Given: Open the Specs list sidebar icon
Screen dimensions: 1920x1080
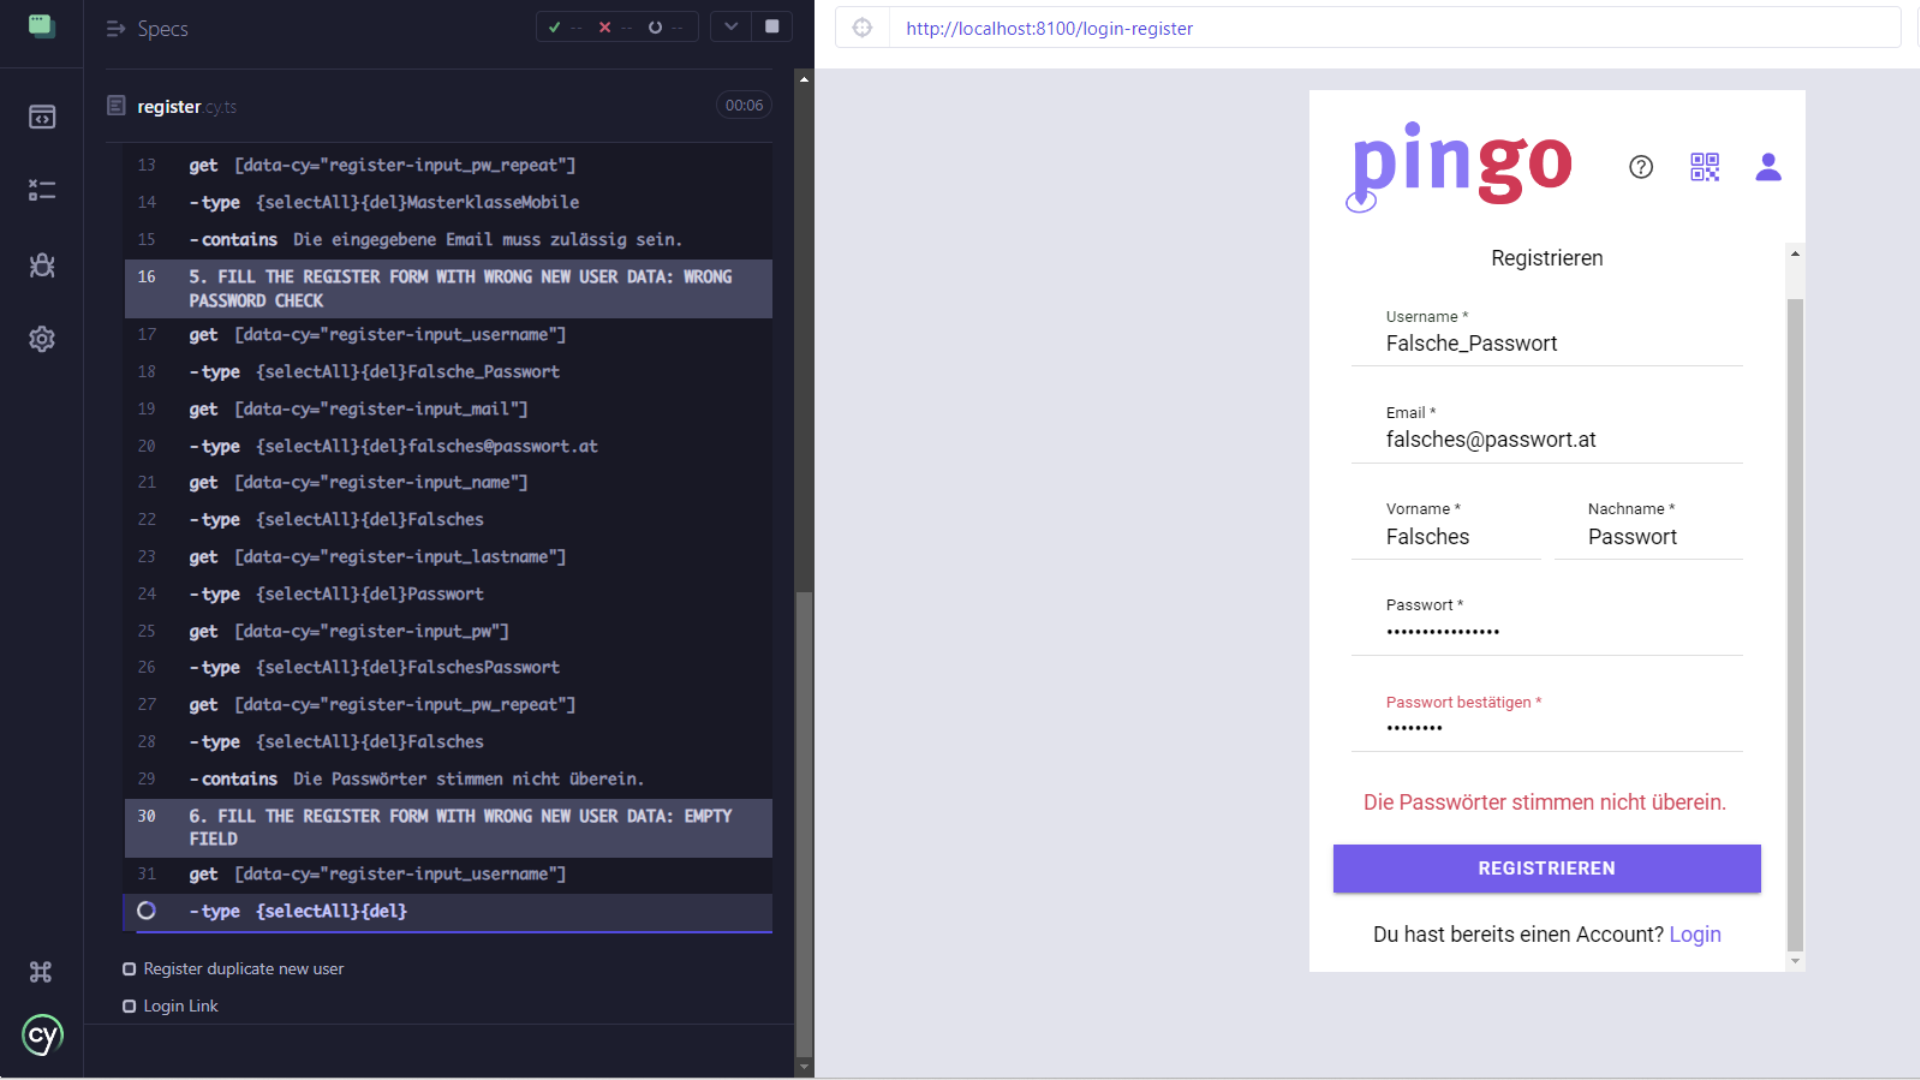Looking at the screenshot, I should pos(41,117).
